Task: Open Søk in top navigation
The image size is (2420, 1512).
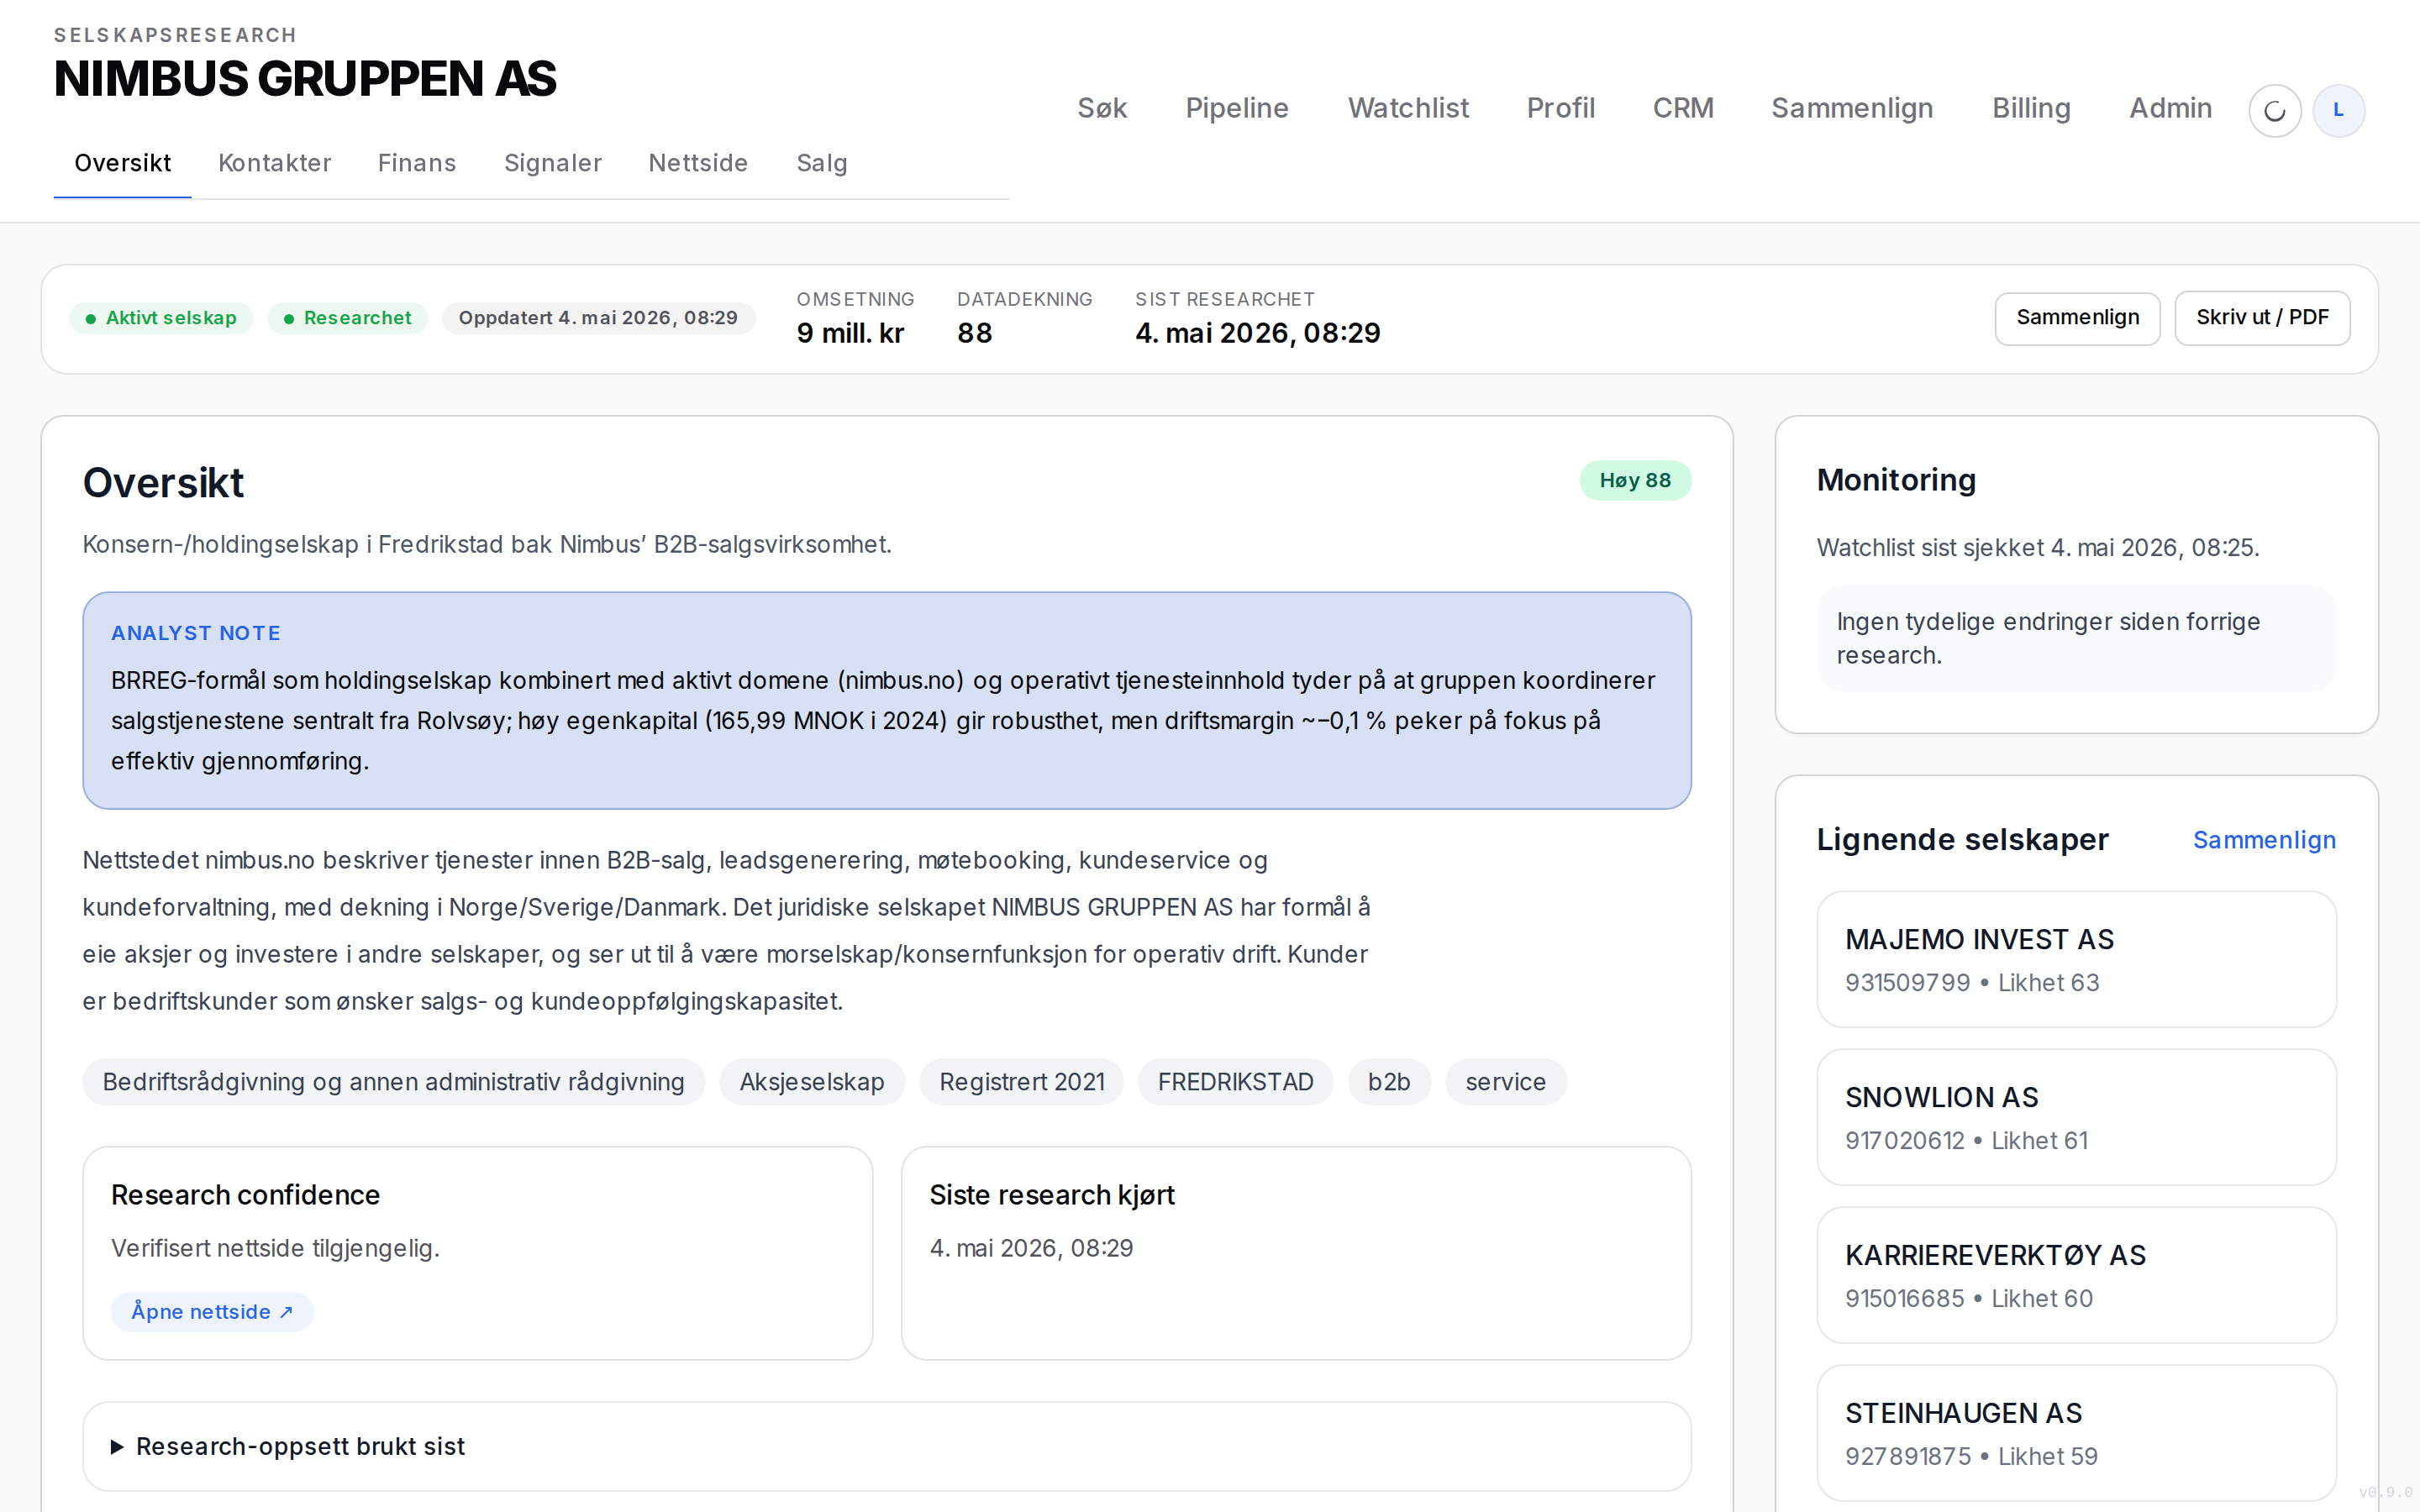Action: (x=1102, y=108)
